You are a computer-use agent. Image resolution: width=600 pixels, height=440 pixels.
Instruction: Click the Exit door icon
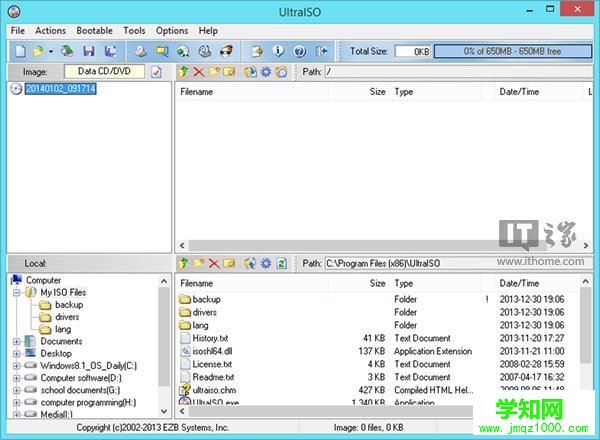[x=321, y=51]
